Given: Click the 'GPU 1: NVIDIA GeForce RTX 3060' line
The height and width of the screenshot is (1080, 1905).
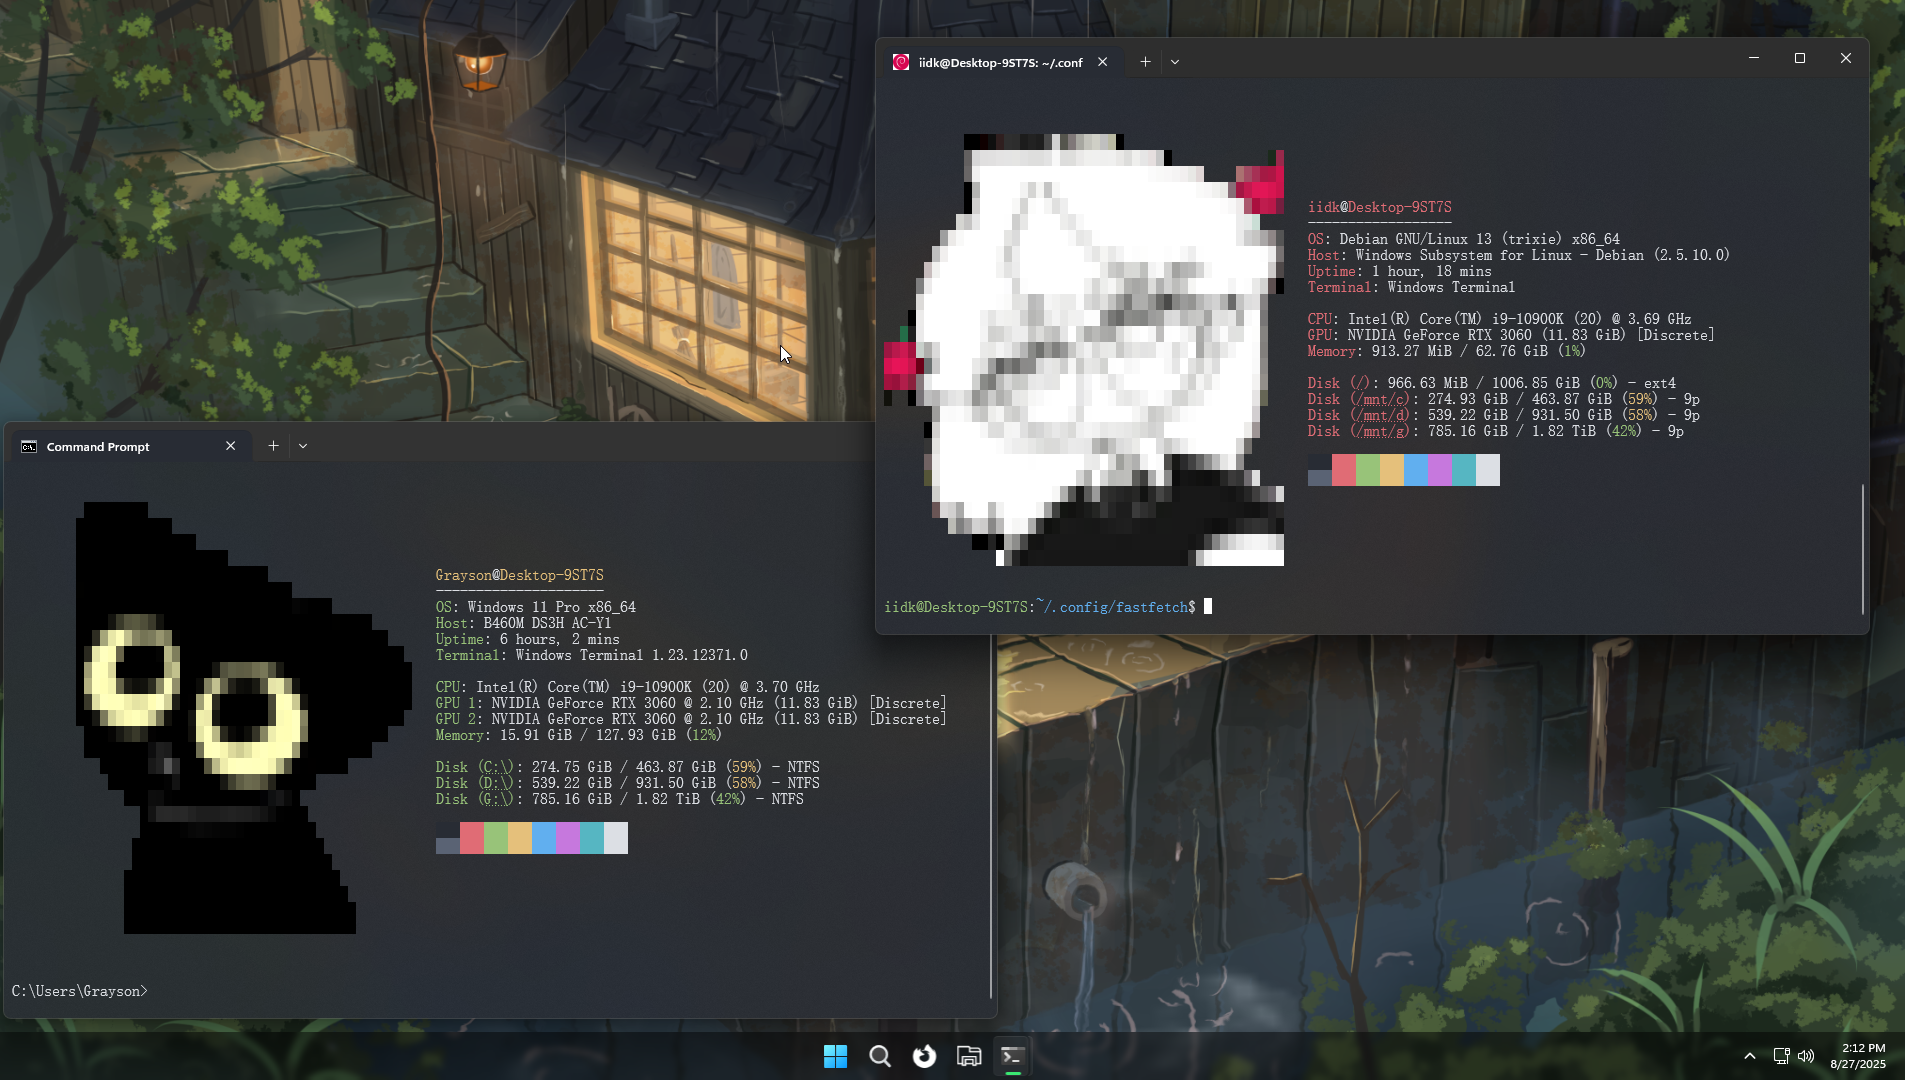Looking at the screenshot, I should (691, 703).
